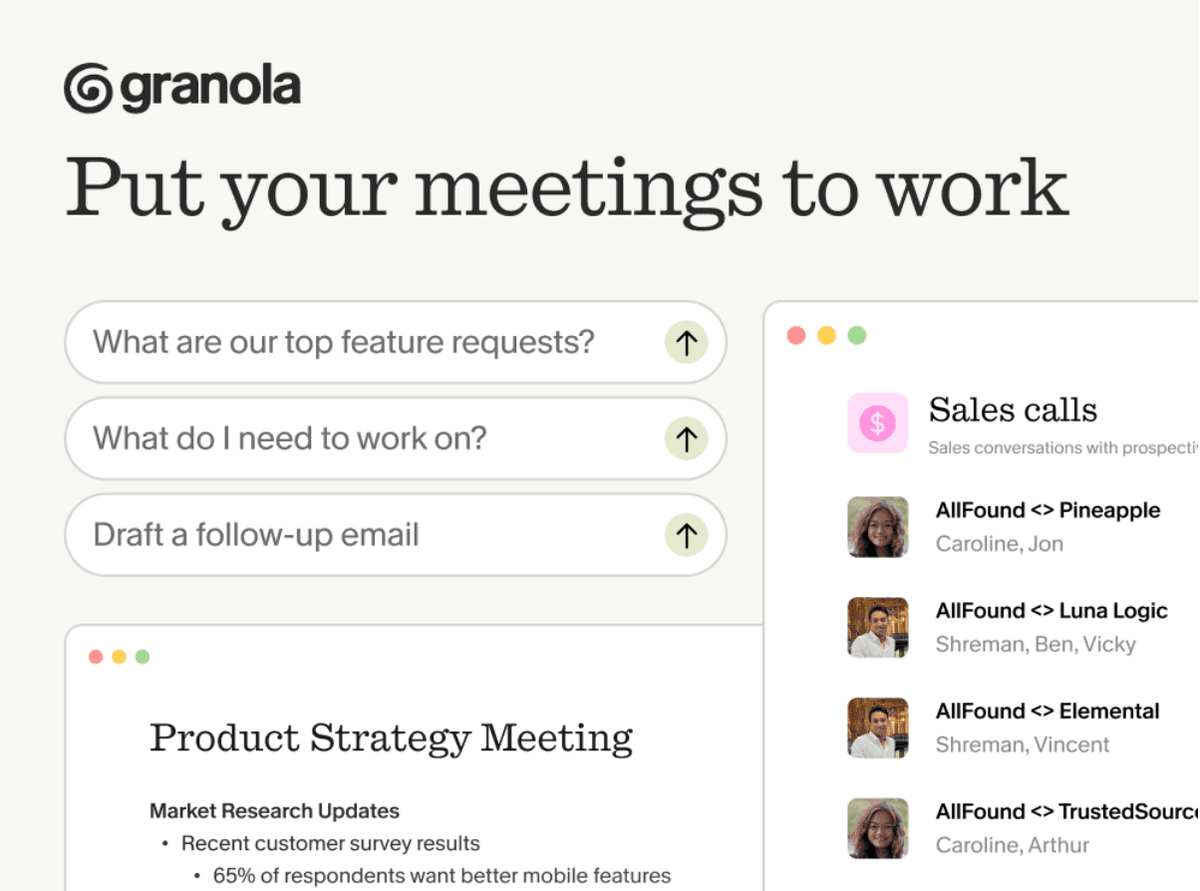This screenshot has width=1200, height=891.
Task: Select avatar next to AllFound <> TrustedSource
Action: coord(878,828)
